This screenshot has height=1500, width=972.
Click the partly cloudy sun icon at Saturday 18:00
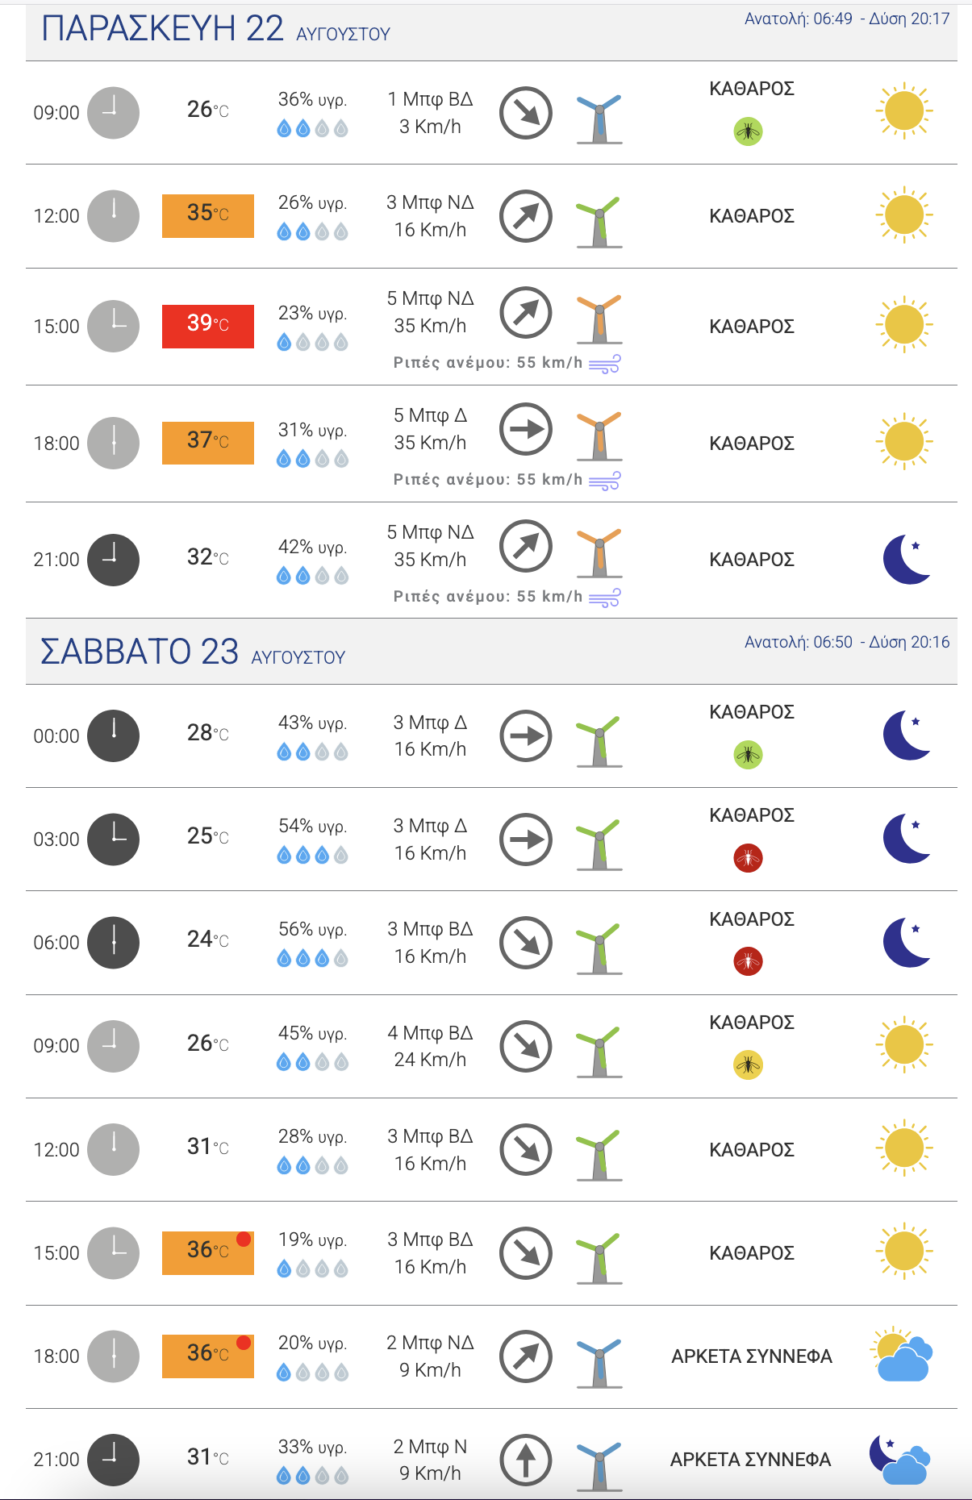pos(902,1355)
